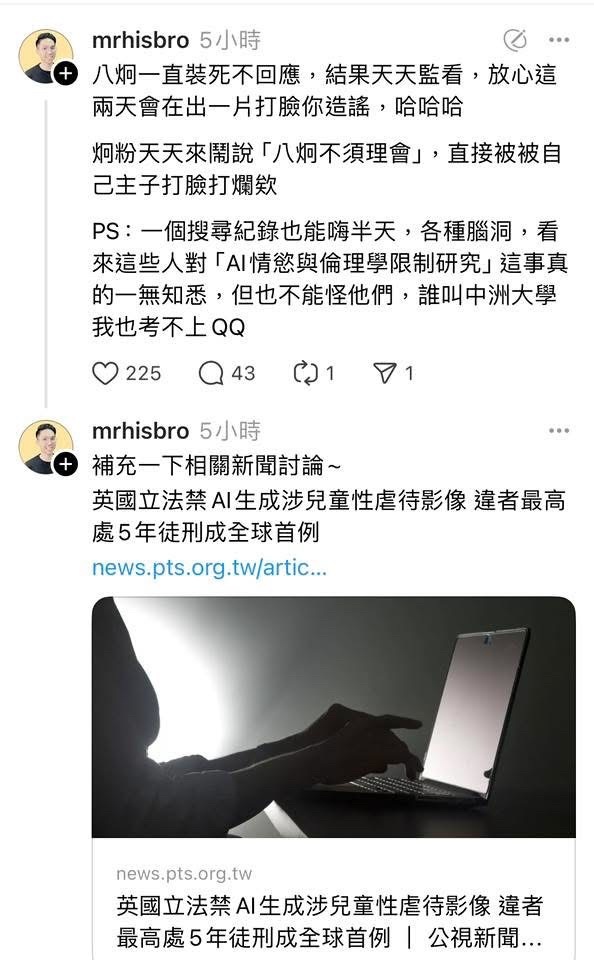Click the news.pts.org.tw domain label in card

[184, 874]
